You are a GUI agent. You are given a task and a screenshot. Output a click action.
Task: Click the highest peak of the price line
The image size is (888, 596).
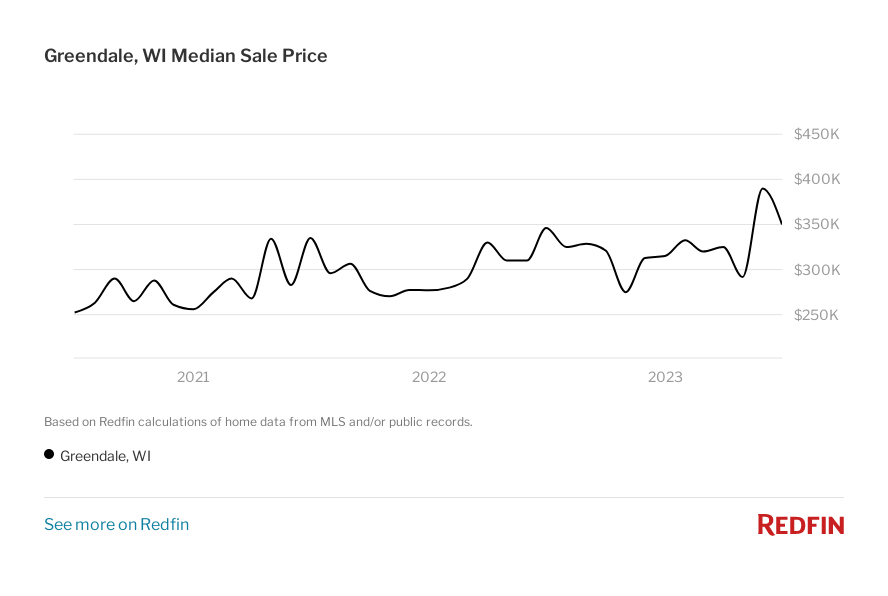(763, 188)
